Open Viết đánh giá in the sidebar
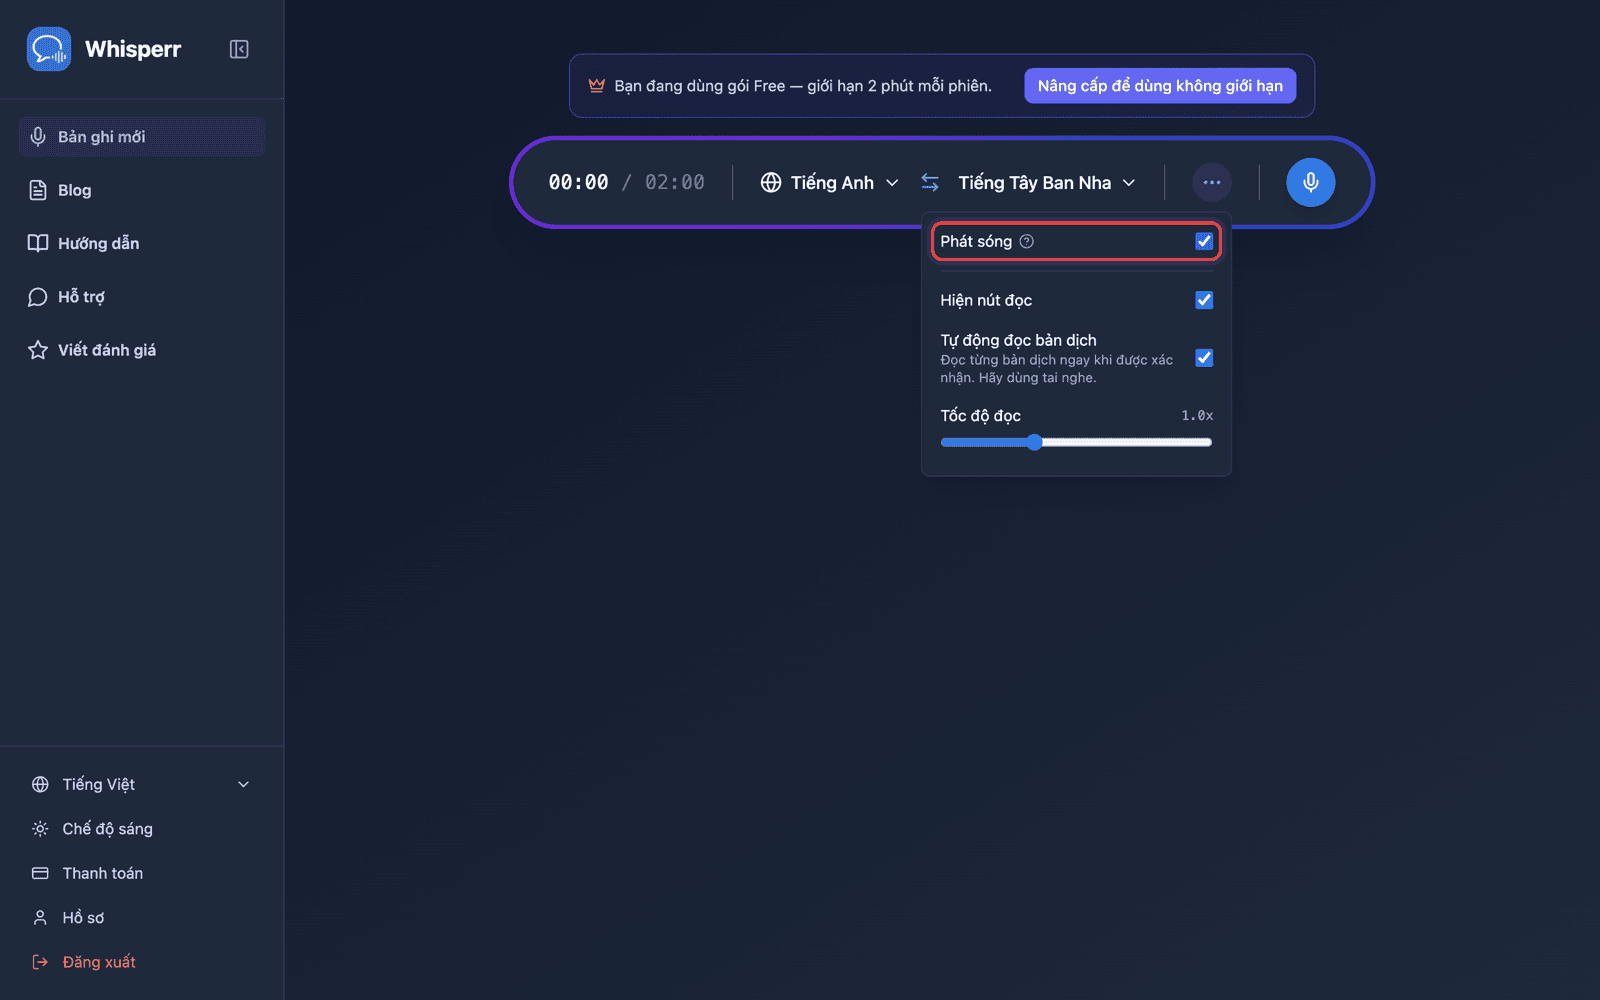The image size is (1600, 1000). point(142,350)
